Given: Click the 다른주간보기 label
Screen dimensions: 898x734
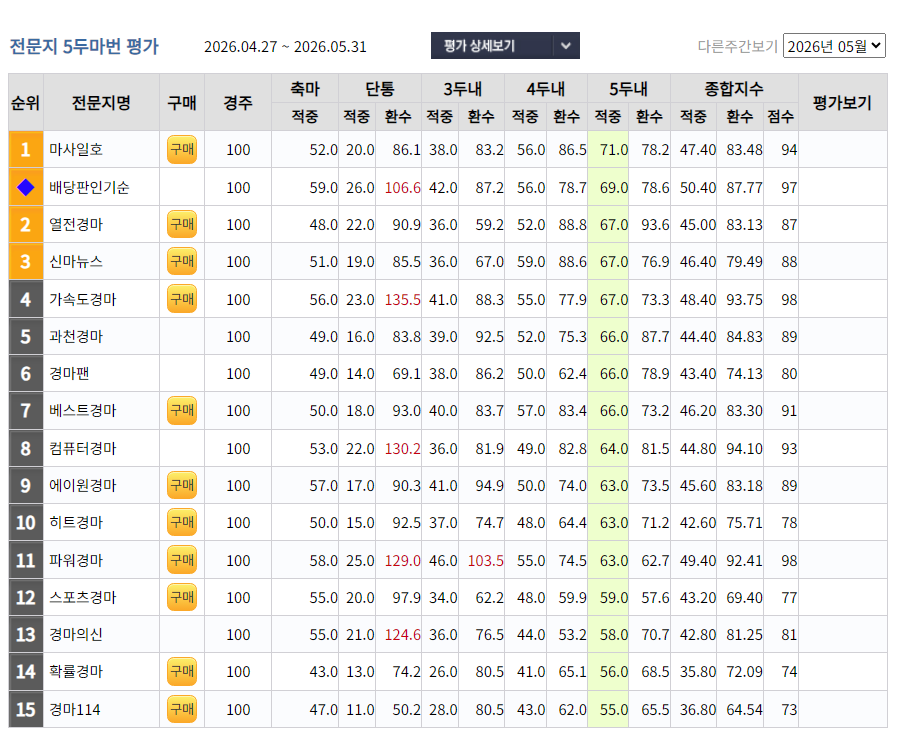Looking at the screenshot, I should coord(737,46).
